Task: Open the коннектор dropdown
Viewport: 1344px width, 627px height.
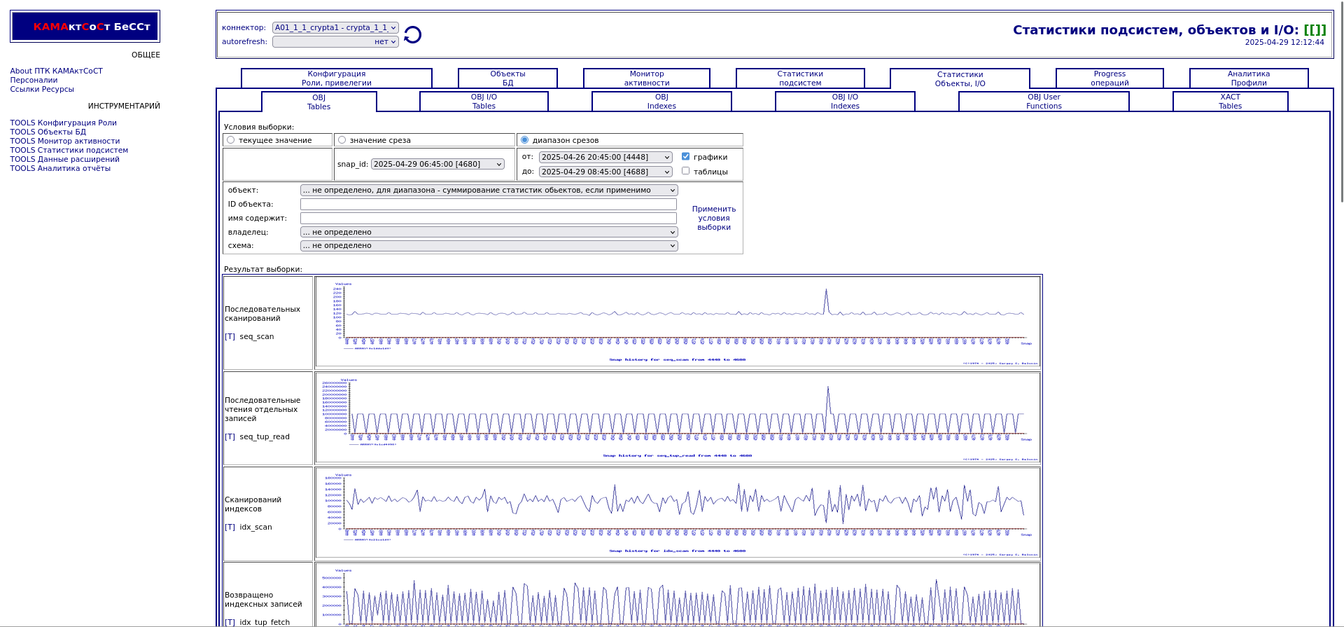Action: click(335, 28)
